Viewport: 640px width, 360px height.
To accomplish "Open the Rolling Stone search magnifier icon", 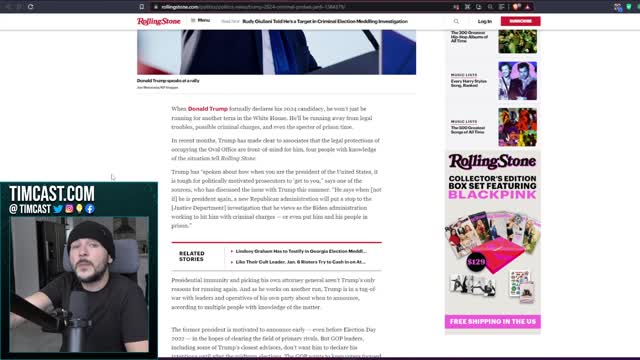I will (x=456, y=21).
